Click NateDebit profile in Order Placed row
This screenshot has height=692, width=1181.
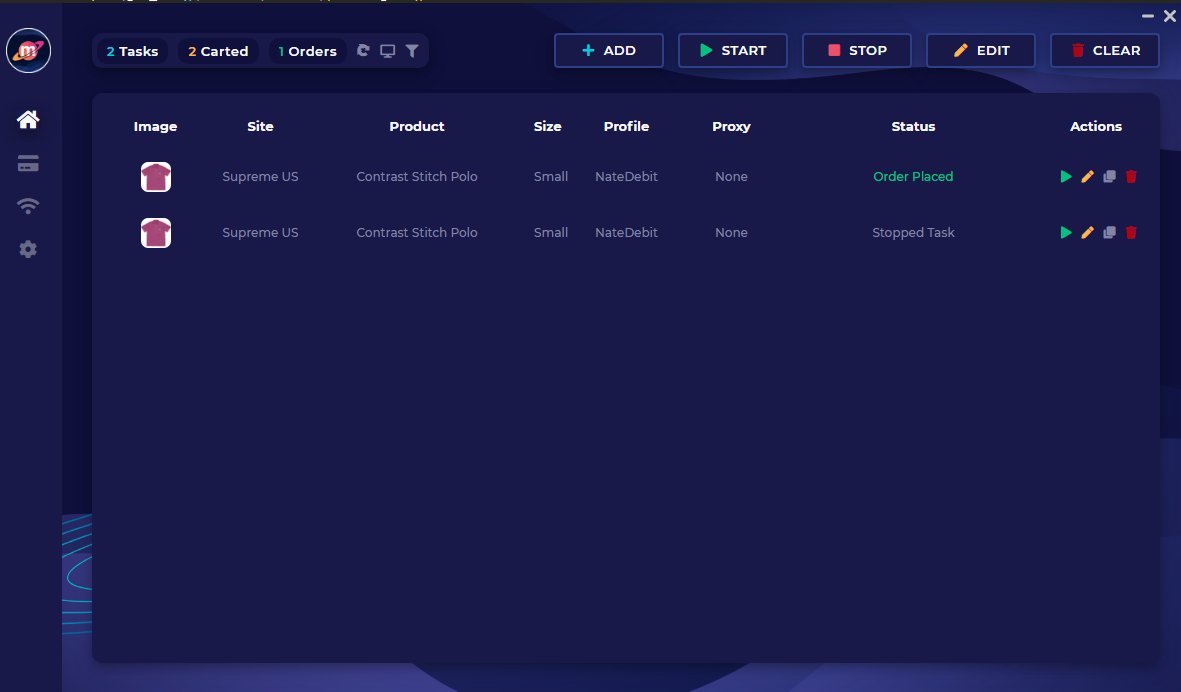(x=626, y=176)
